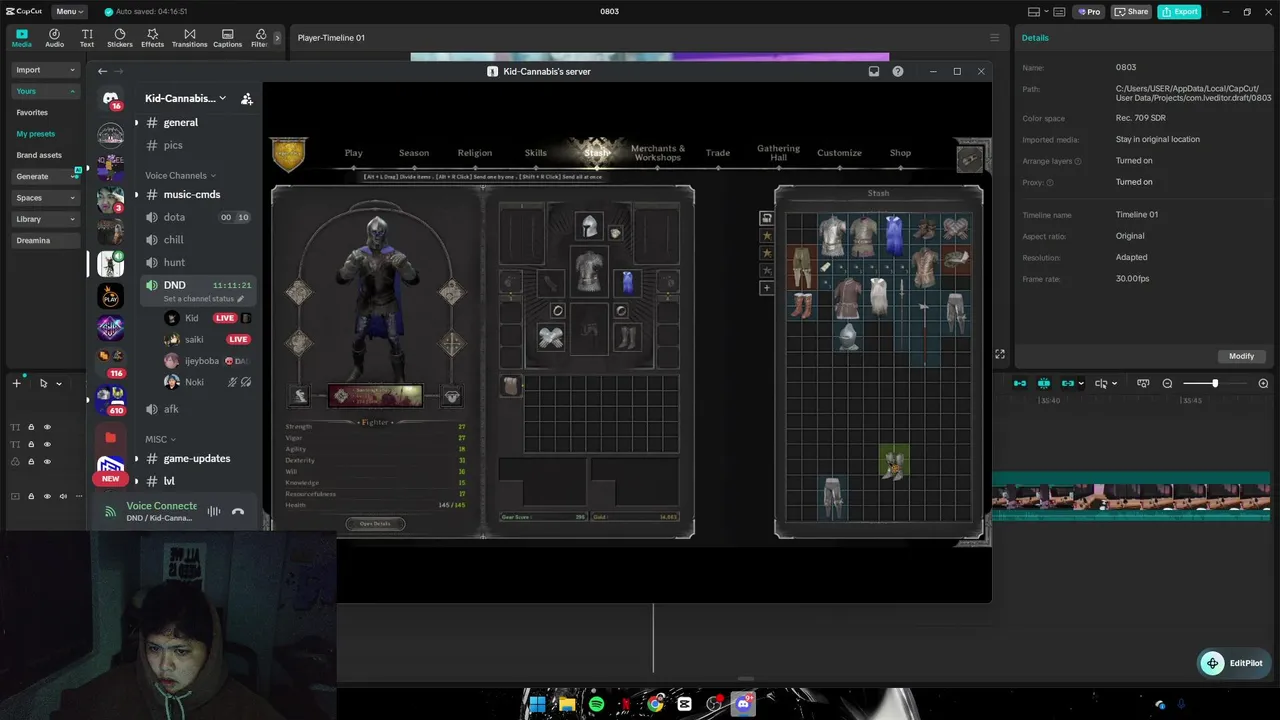Open the Effects panel in CapCut
Viewport: 1280px width, 720px height.
pos(152,38)
